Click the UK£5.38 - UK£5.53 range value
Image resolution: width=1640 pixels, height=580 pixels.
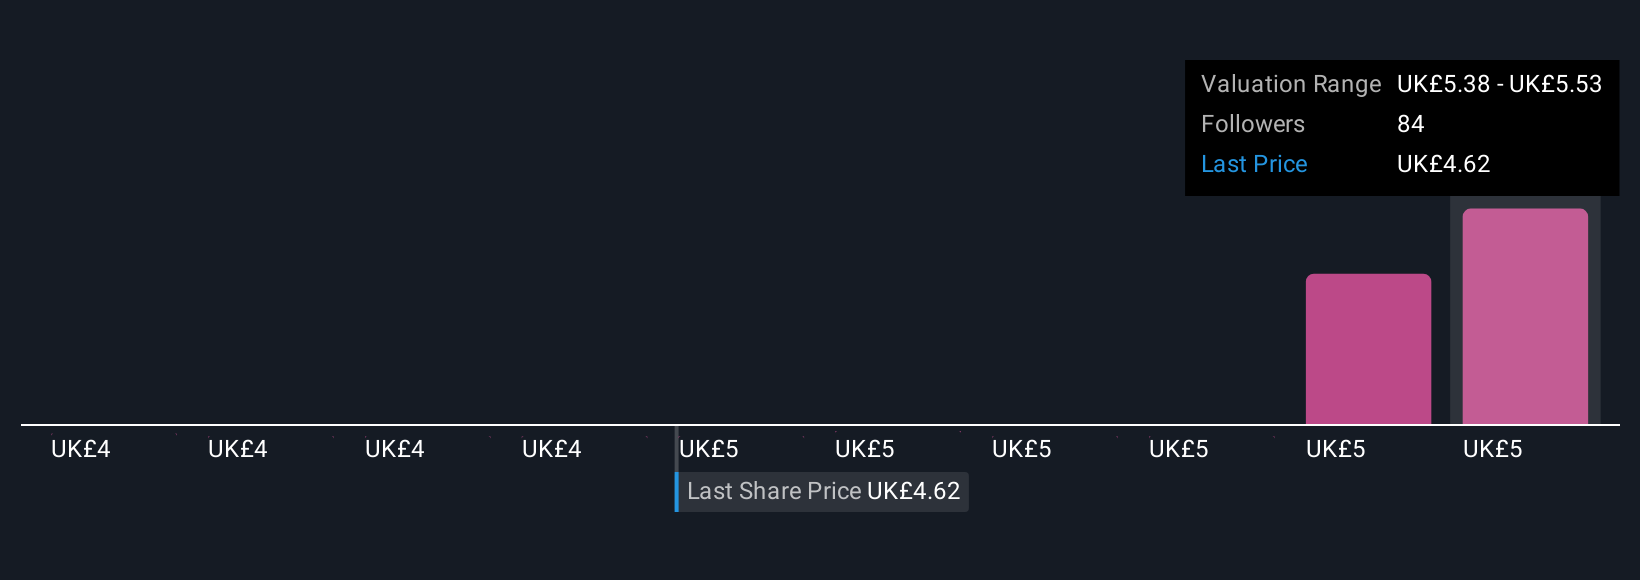(x=1499, y=84)
